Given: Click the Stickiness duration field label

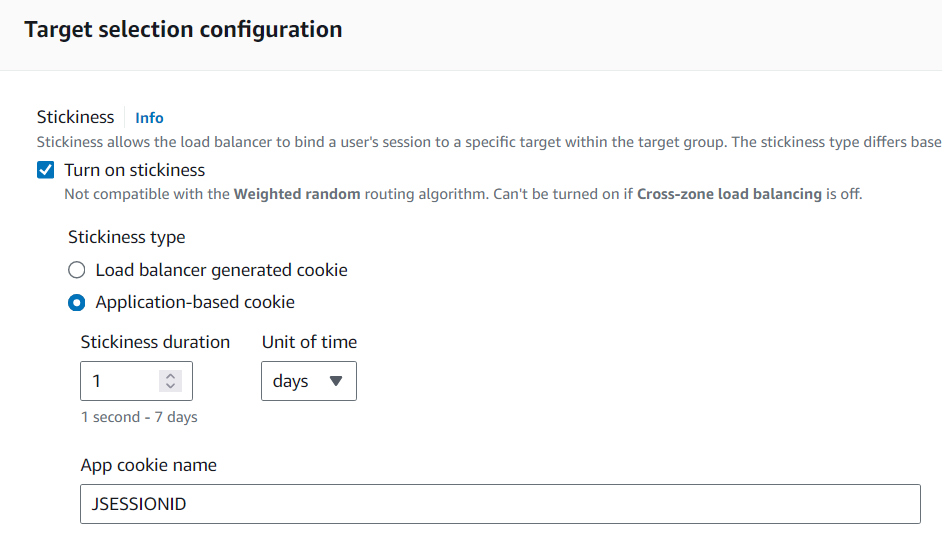Looking at the screenshot, I should pos(155,342).
